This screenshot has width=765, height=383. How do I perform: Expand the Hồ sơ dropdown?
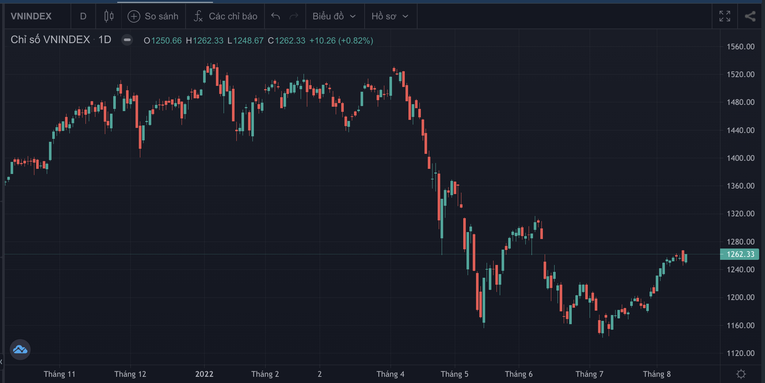390,16
